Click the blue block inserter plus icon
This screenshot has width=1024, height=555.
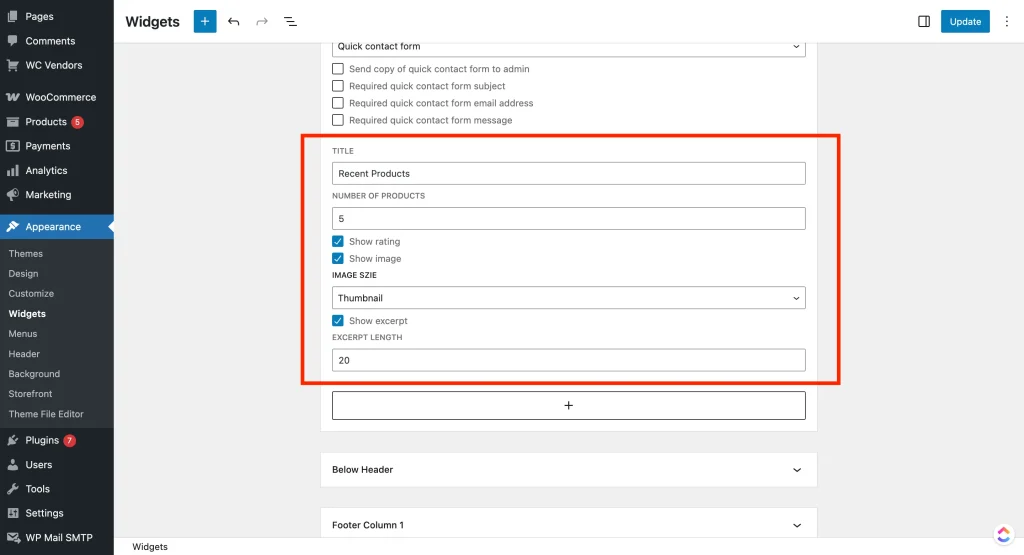coord(205,21)
